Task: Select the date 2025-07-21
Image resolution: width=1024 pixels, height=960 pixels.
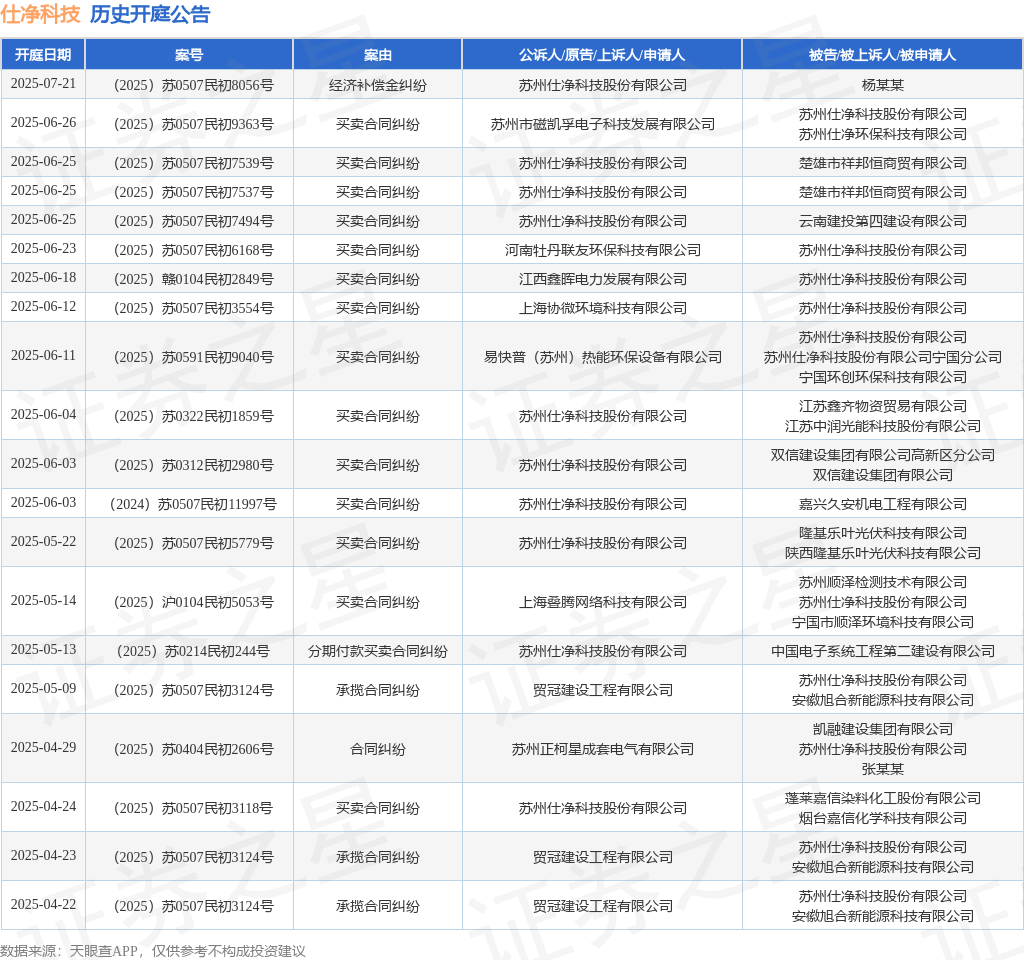Action: [x=43, y=84]
